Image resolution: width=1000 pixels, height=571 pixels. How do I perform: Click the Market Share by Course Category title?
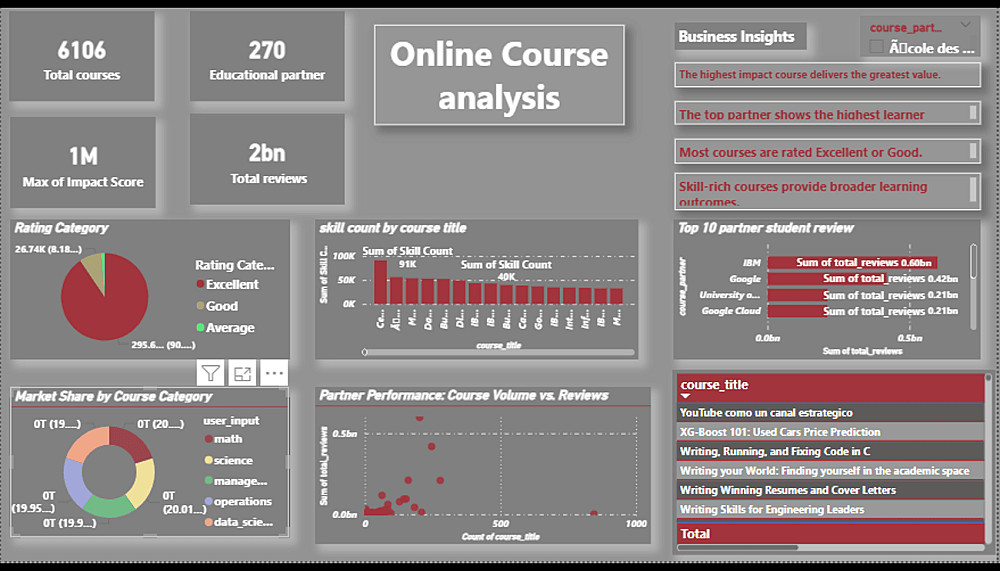coord(114,396)
